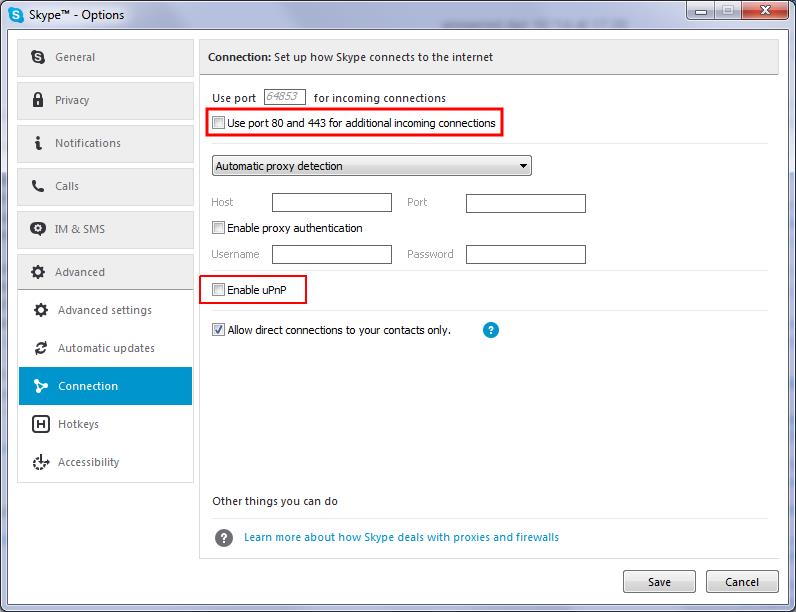The width and height of the screenshot is (796, 612).
Task: Click the Cancel button
Action: (741, 582)
